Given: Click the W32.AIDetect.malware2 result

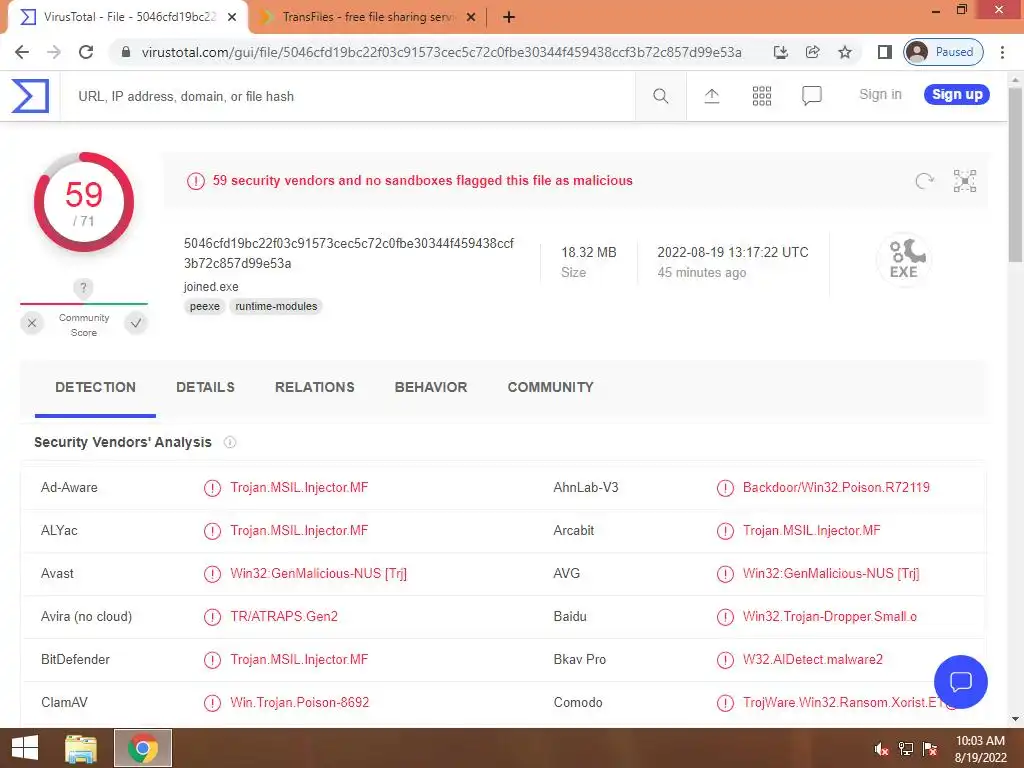Looking at the screenshot, I should click(812, 660).
